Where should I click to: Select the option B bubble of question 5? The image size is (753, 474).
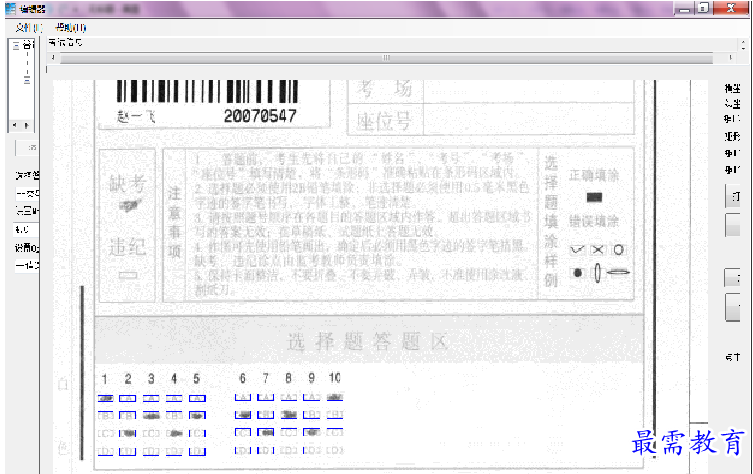[x=197, y=415]
